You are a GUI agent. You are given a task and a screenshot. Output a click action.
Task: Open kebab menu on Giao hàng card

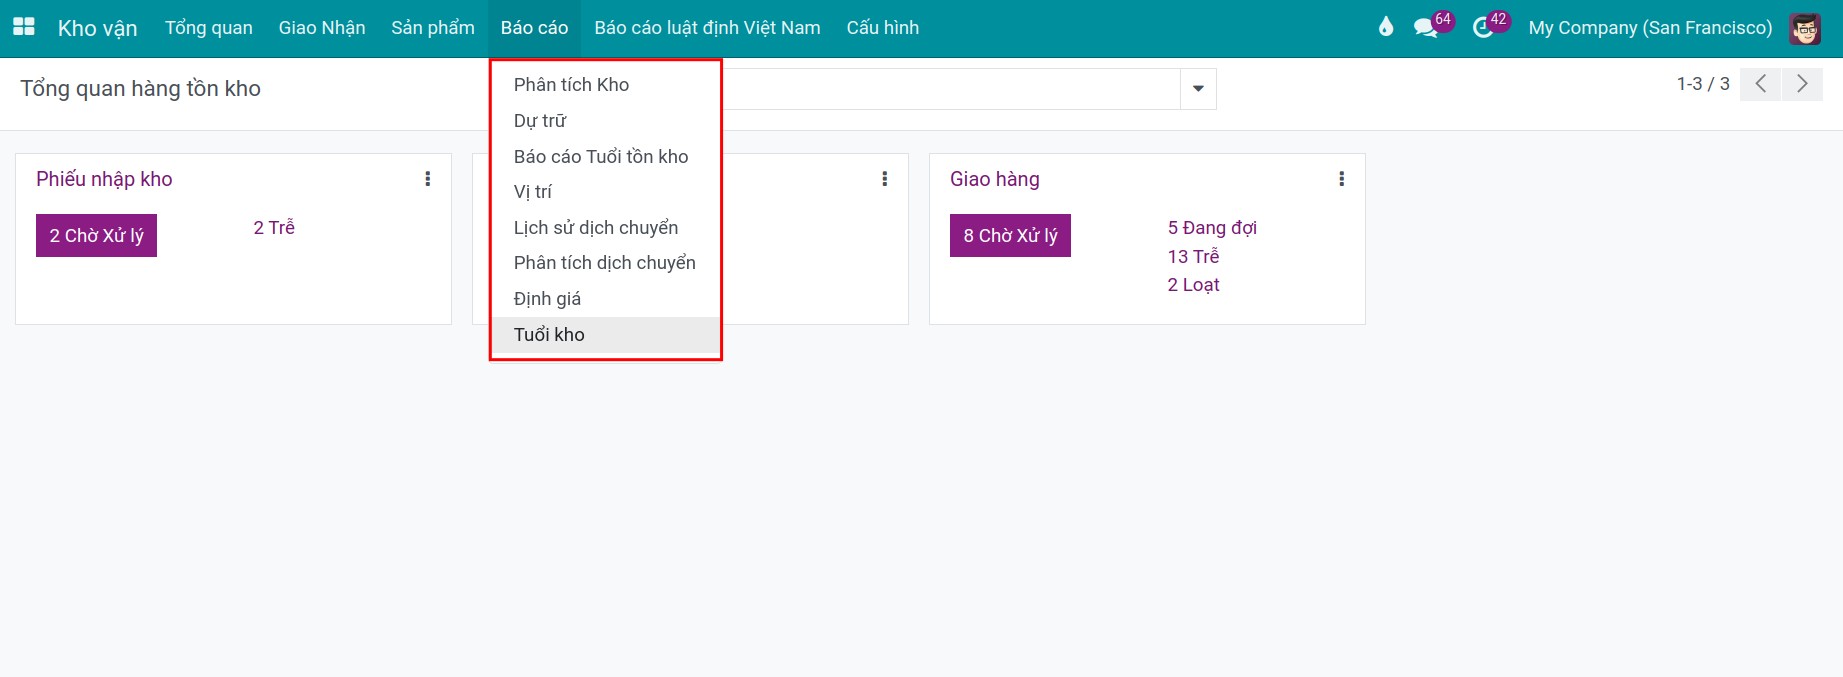click(x=1342, y=179)
